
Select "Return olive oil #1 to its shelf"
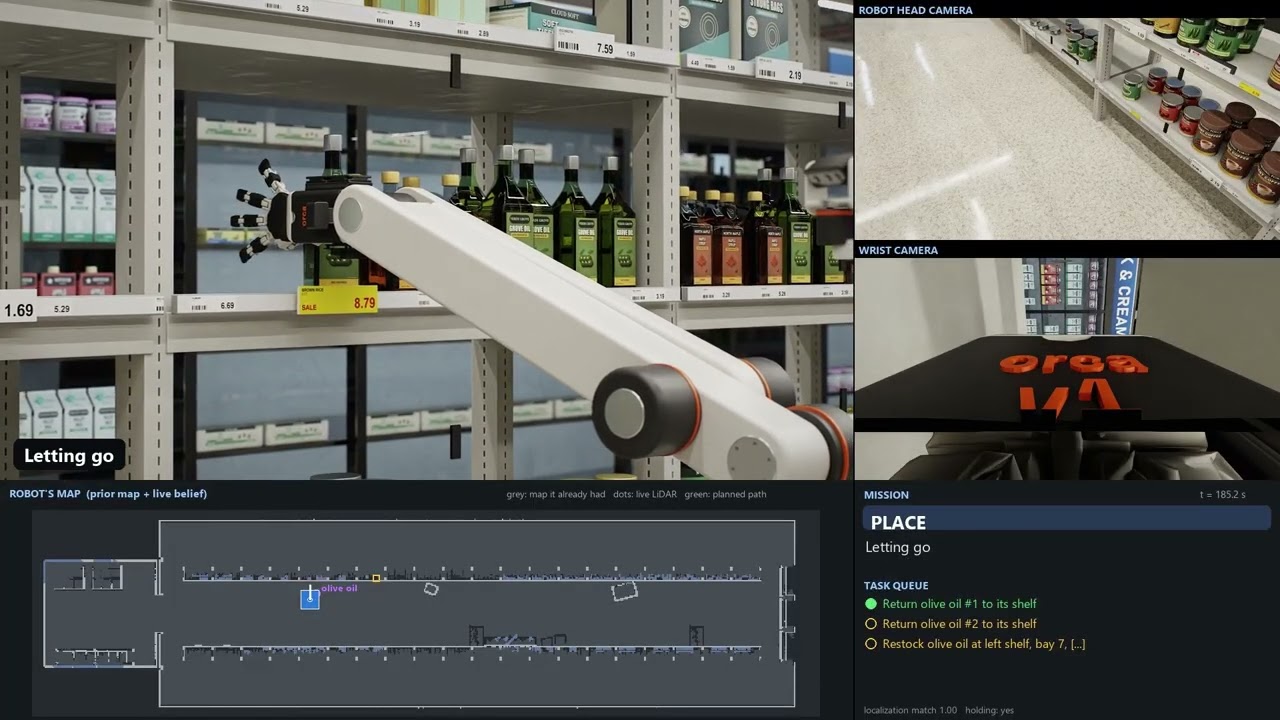[959, 604]
